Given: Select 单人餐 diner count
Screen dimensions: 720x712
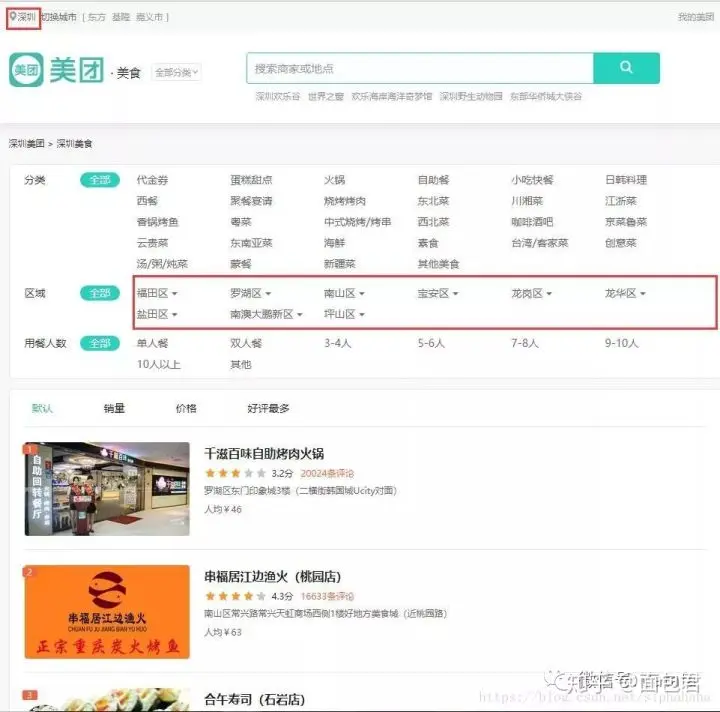Looking at the screenshot, I should pyautogui.click(x=152, y=343).
